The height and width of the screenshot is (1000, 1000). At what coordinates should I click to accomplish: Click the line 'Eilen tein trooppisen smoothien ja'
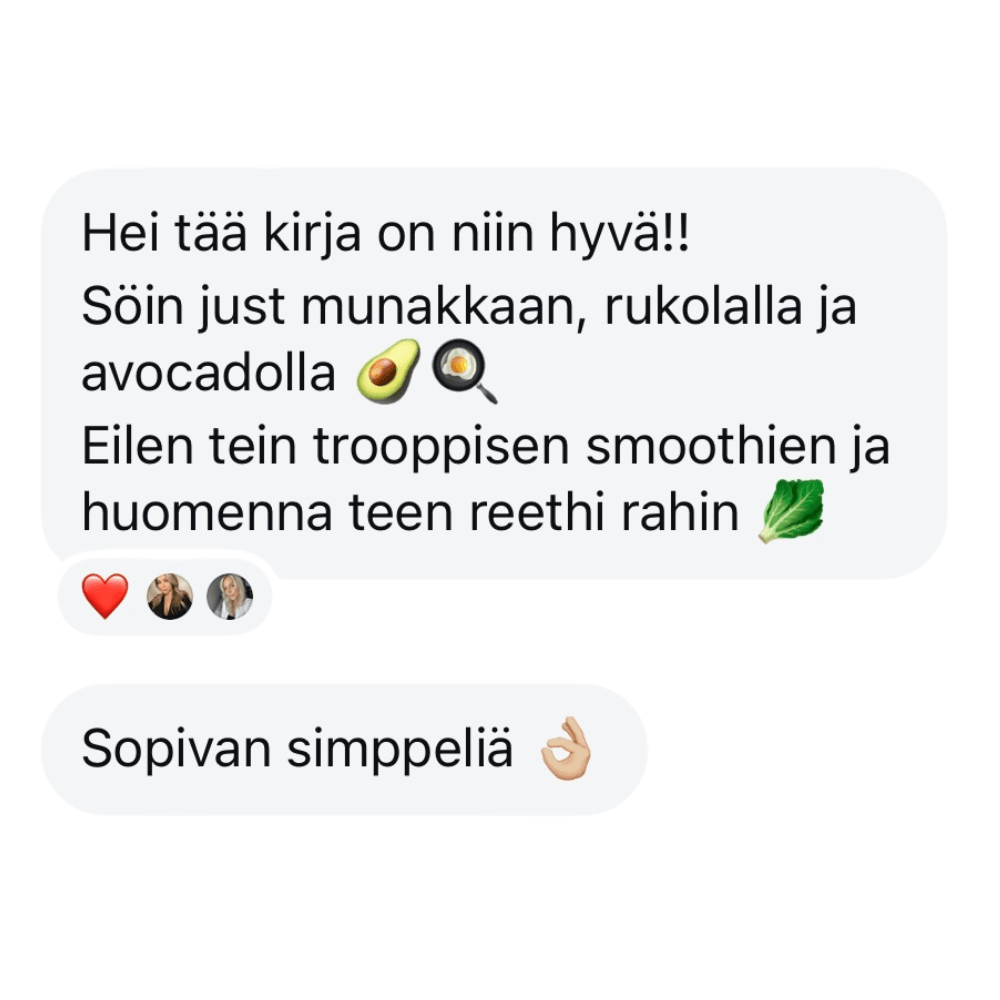pos(486,446)
